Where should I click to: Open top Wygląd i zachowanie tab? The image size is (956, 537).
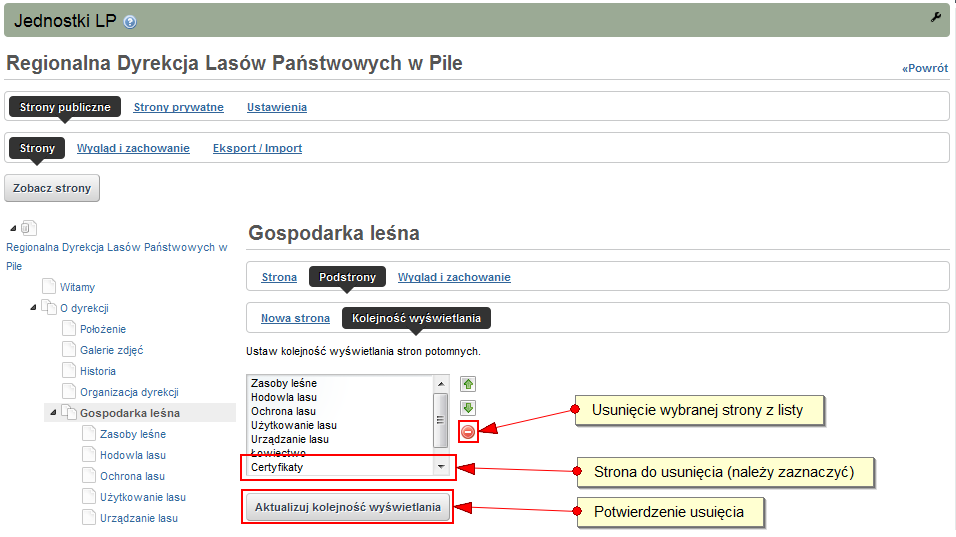(x=133, y=148)
